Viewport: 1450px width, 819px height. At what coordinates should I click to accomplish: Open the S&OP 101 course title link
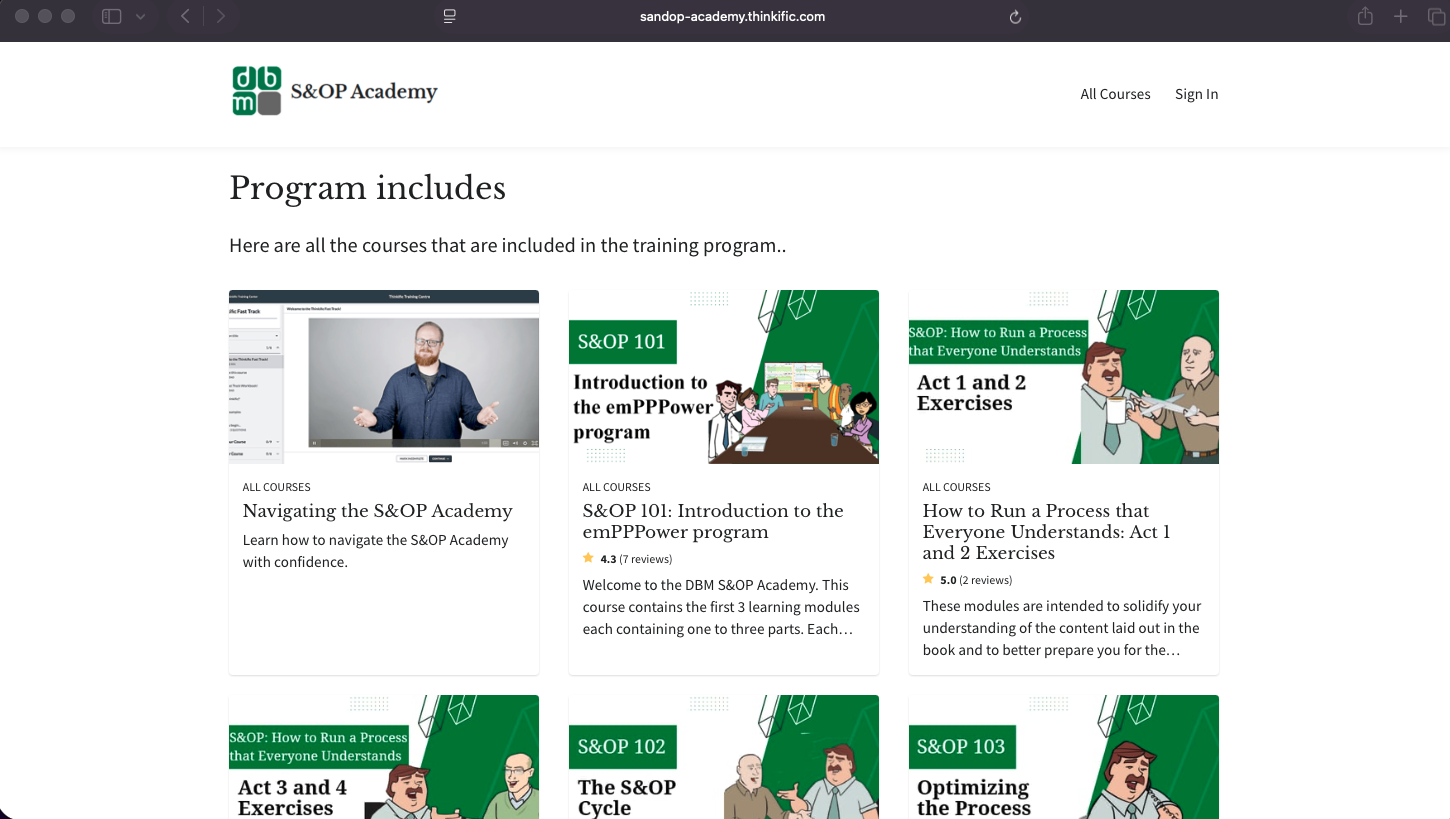point(712,521)
